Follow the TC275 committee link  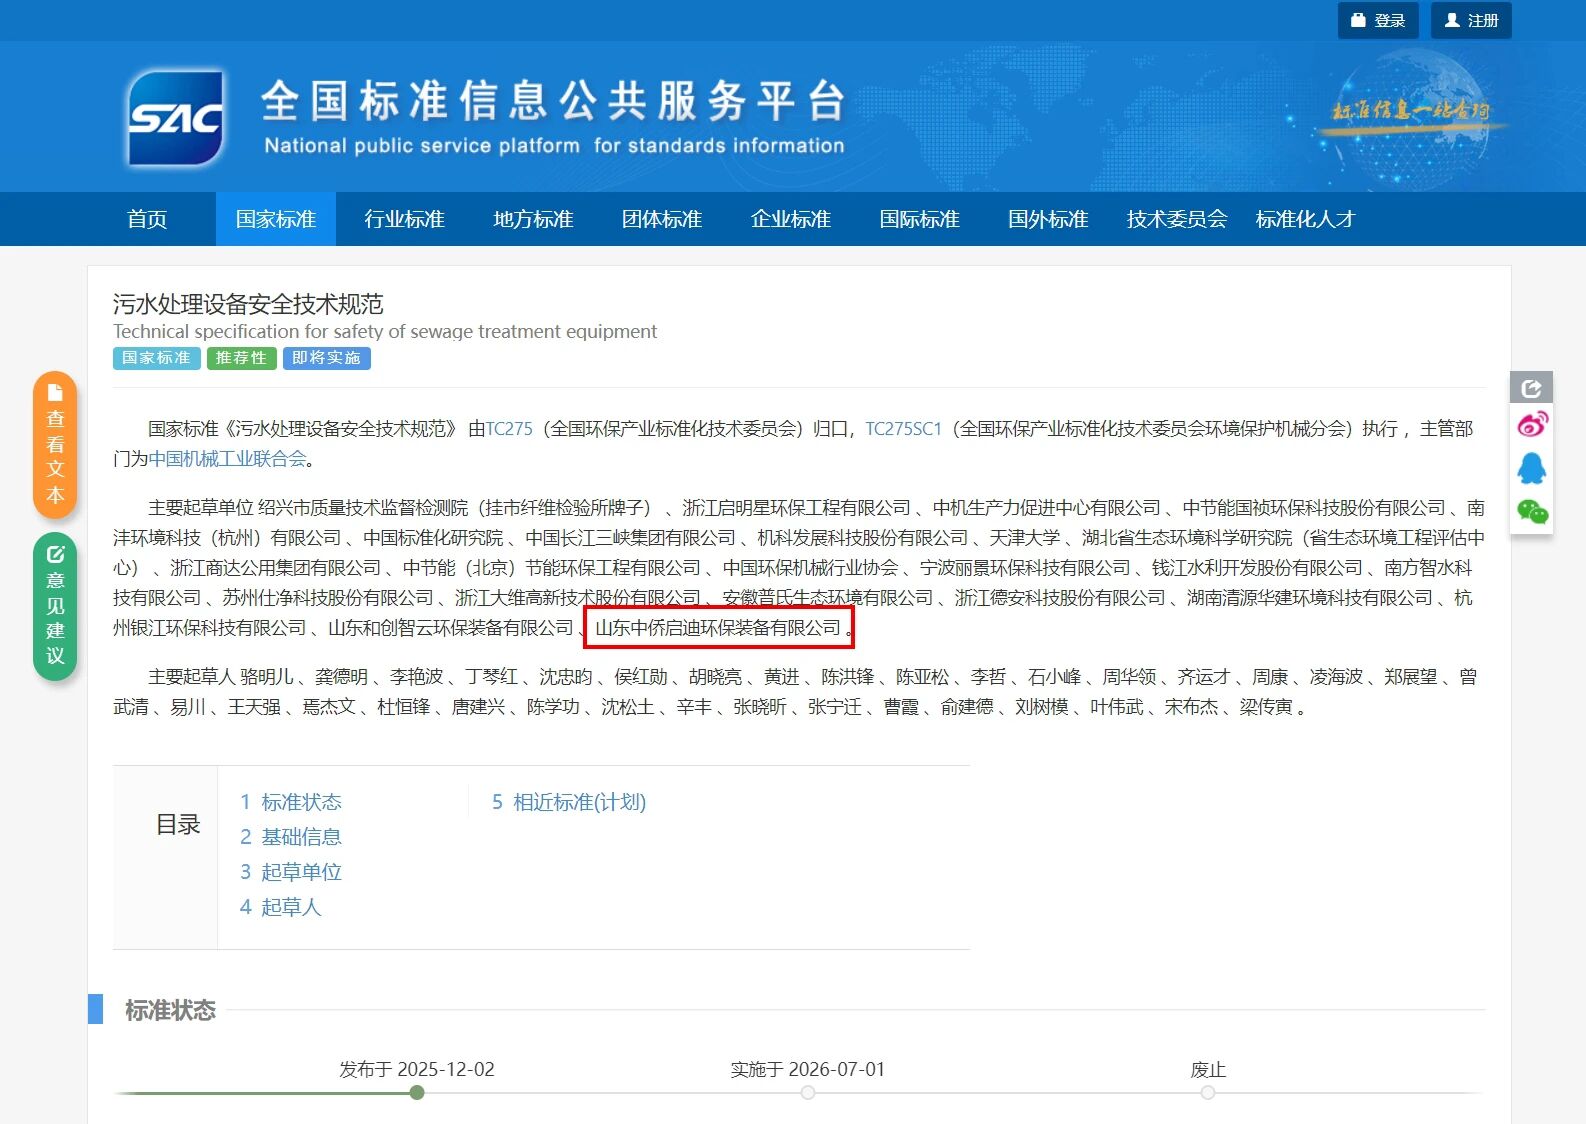point(509,429)
